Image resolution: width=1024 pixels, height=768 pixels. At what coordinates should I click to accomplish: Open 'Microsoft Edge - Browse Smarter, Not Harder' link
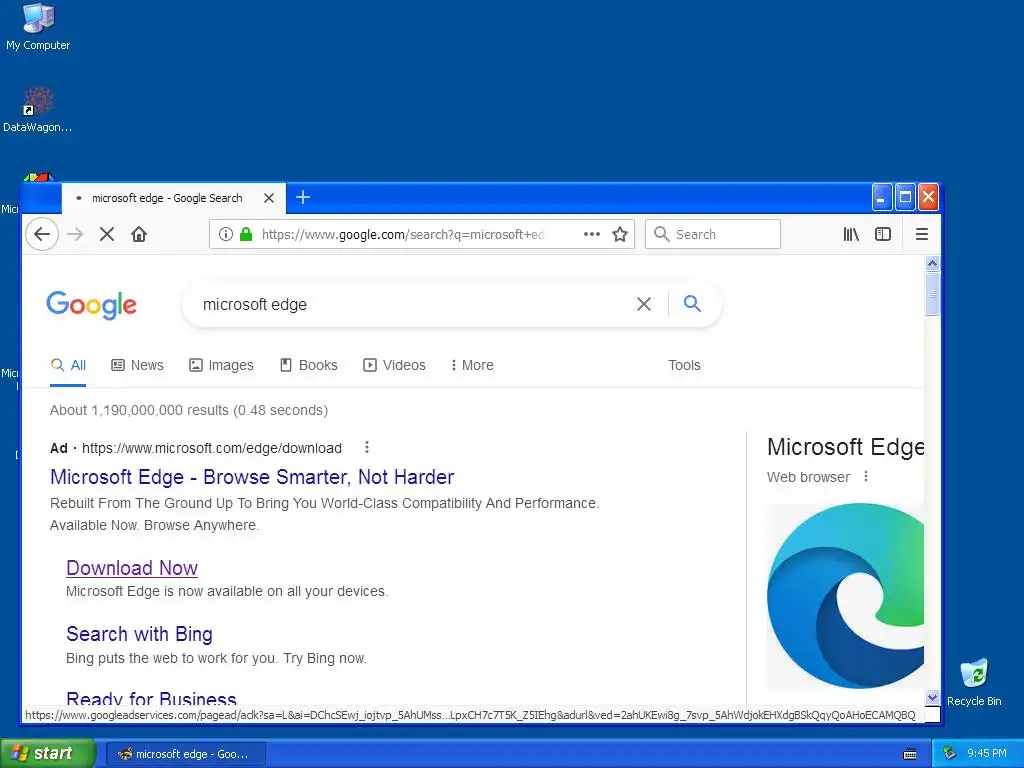pyautogui.click(x=252, y=477)
